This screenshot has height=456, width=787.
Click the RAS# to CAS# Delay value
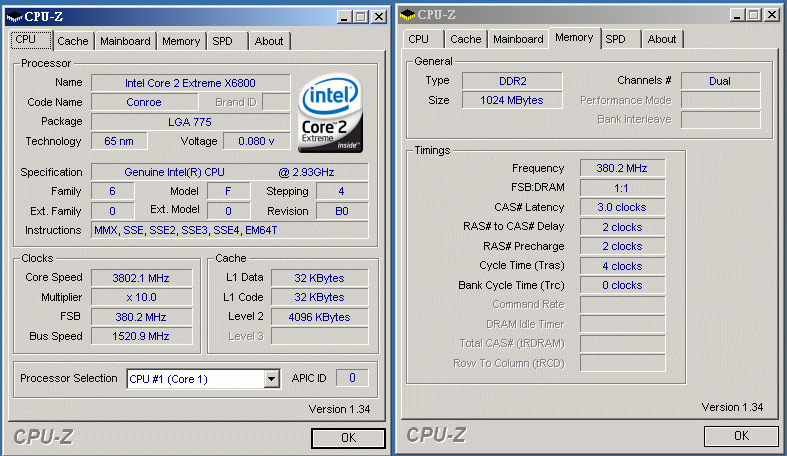pos(622,227)
